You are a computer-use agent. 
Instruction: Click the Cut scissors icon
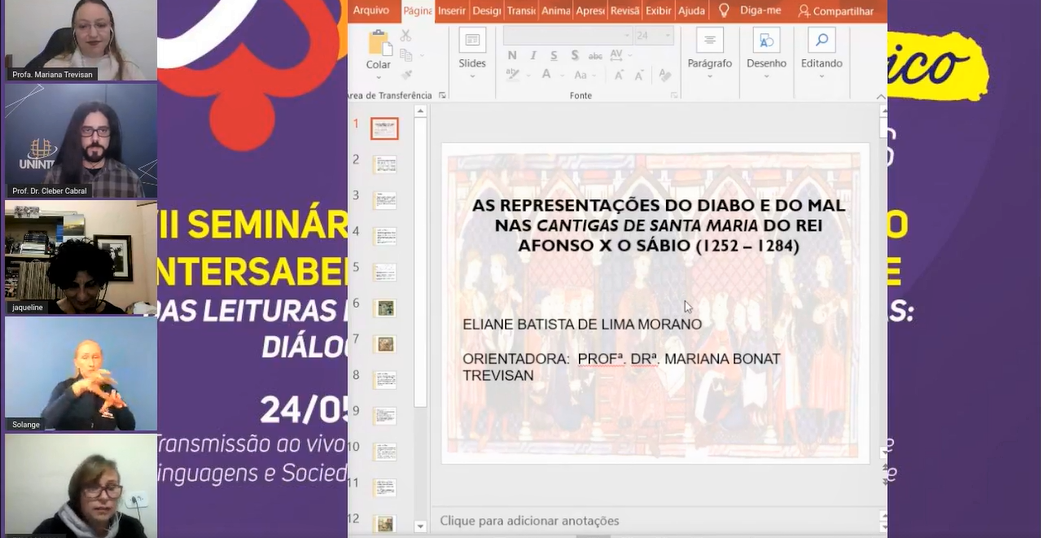405,36
